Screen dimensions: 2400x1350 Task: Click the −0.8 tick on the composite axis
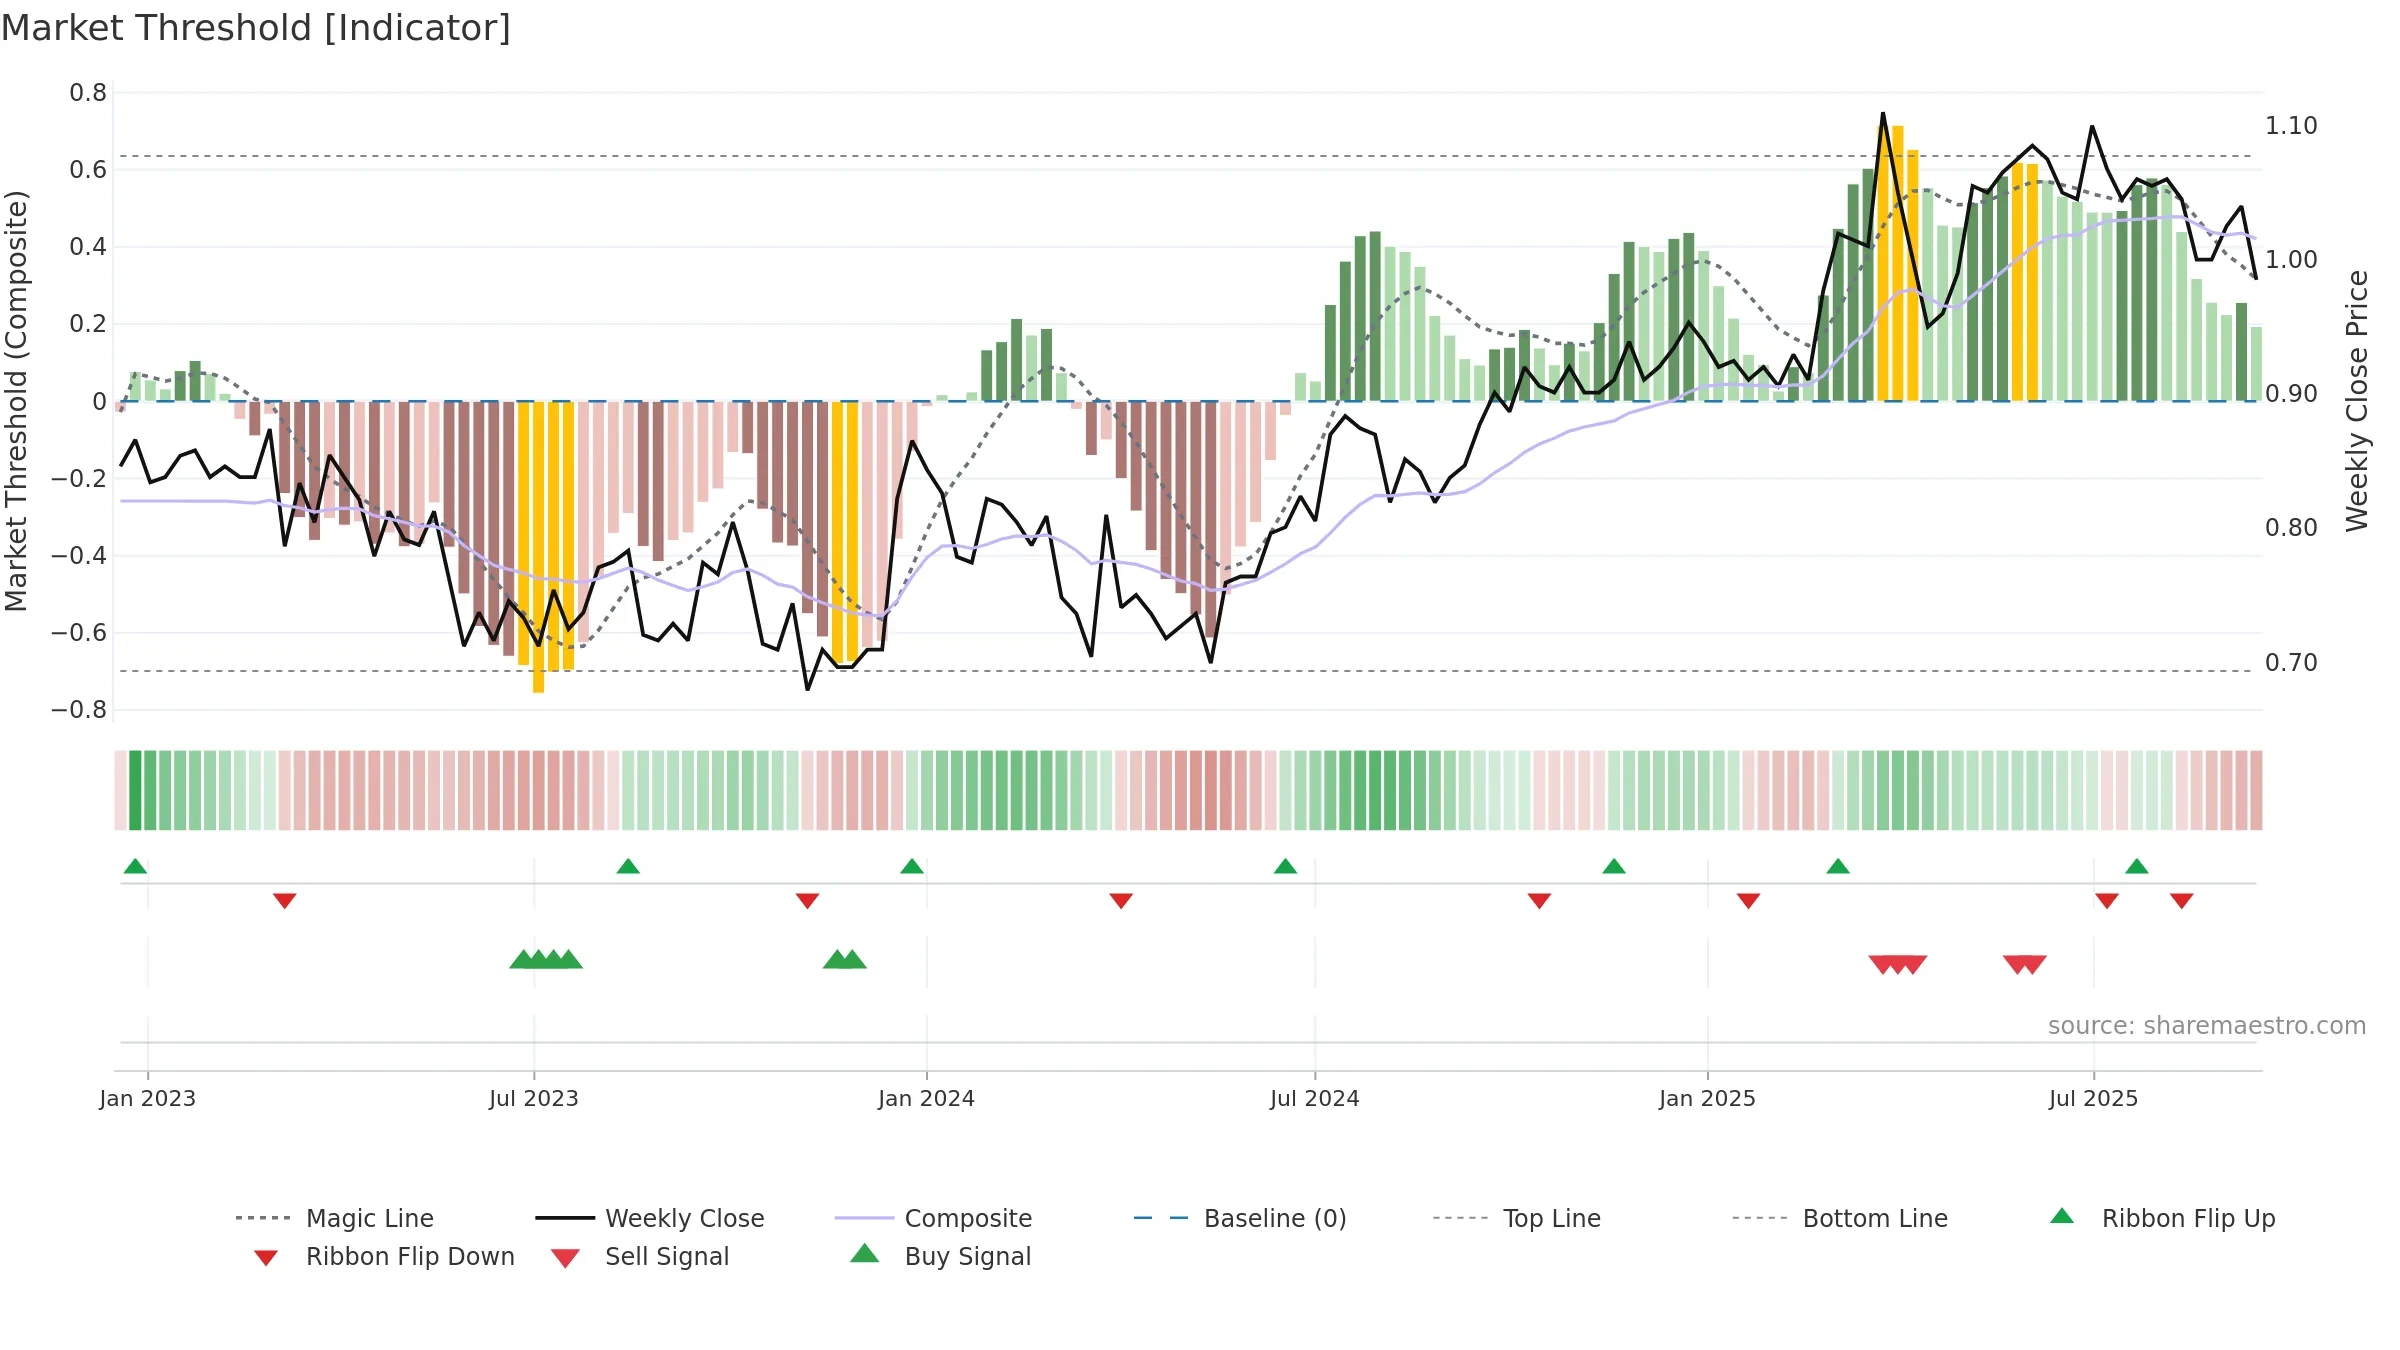[x=78, y=710]
